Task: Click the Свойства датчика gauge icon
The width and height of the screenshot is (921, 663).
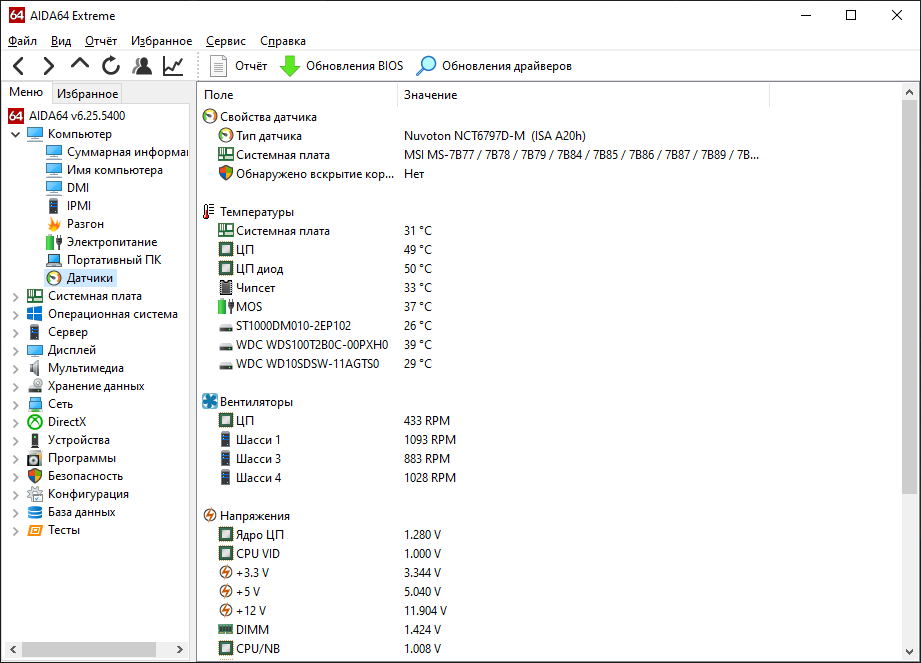Action: coord(210,117)
